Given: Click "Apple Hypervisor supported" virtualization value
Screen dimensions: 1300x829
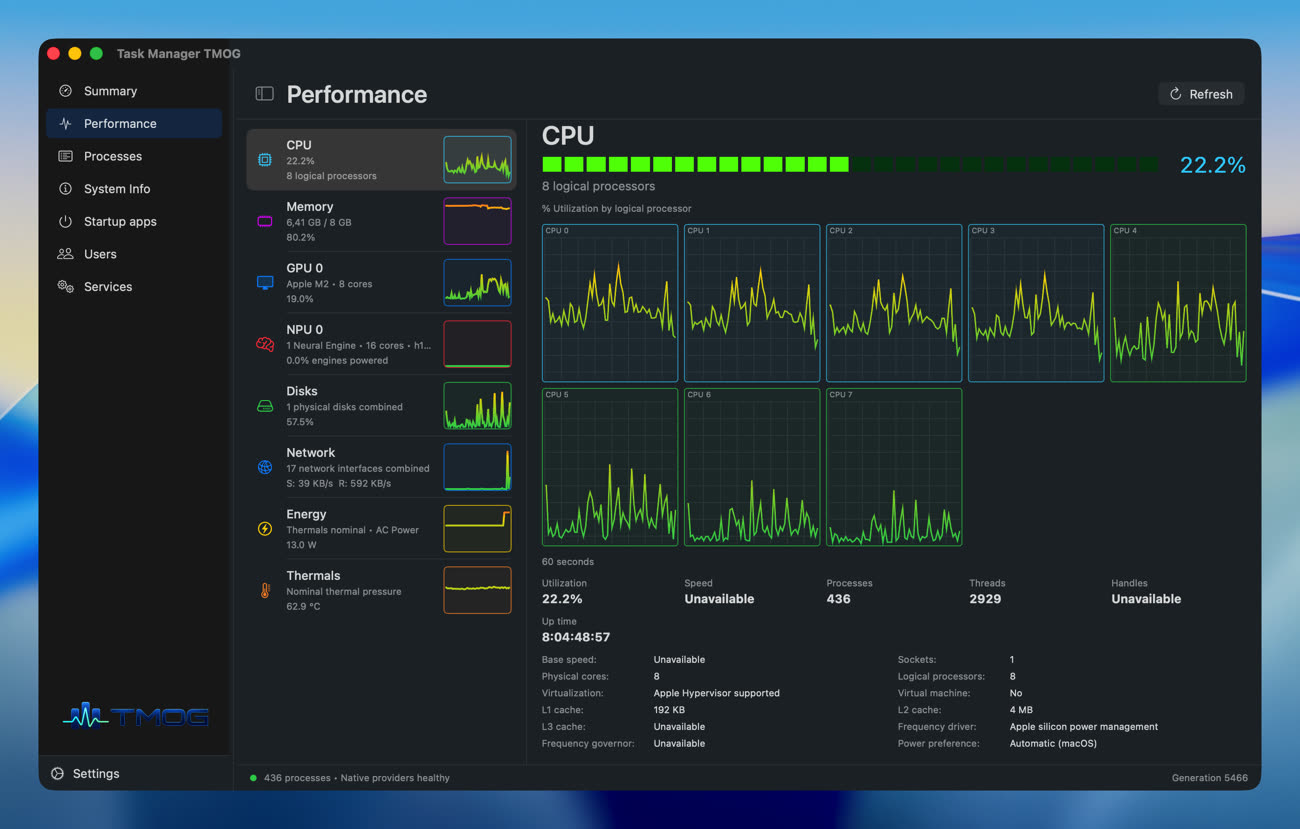Looking at the screenshot, I should coord(717,693).
